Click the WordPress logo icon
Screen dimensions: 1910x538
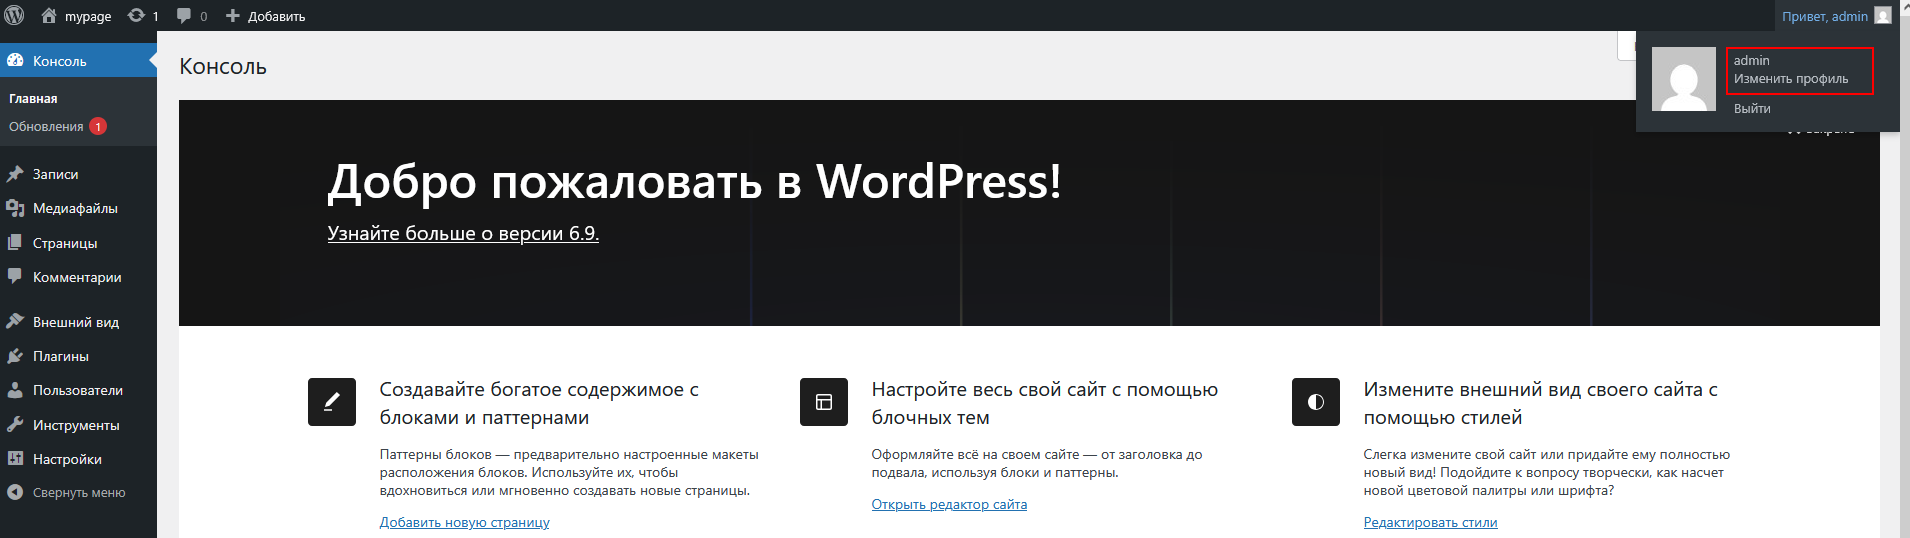pyautogui.click(x=15, y=15)
